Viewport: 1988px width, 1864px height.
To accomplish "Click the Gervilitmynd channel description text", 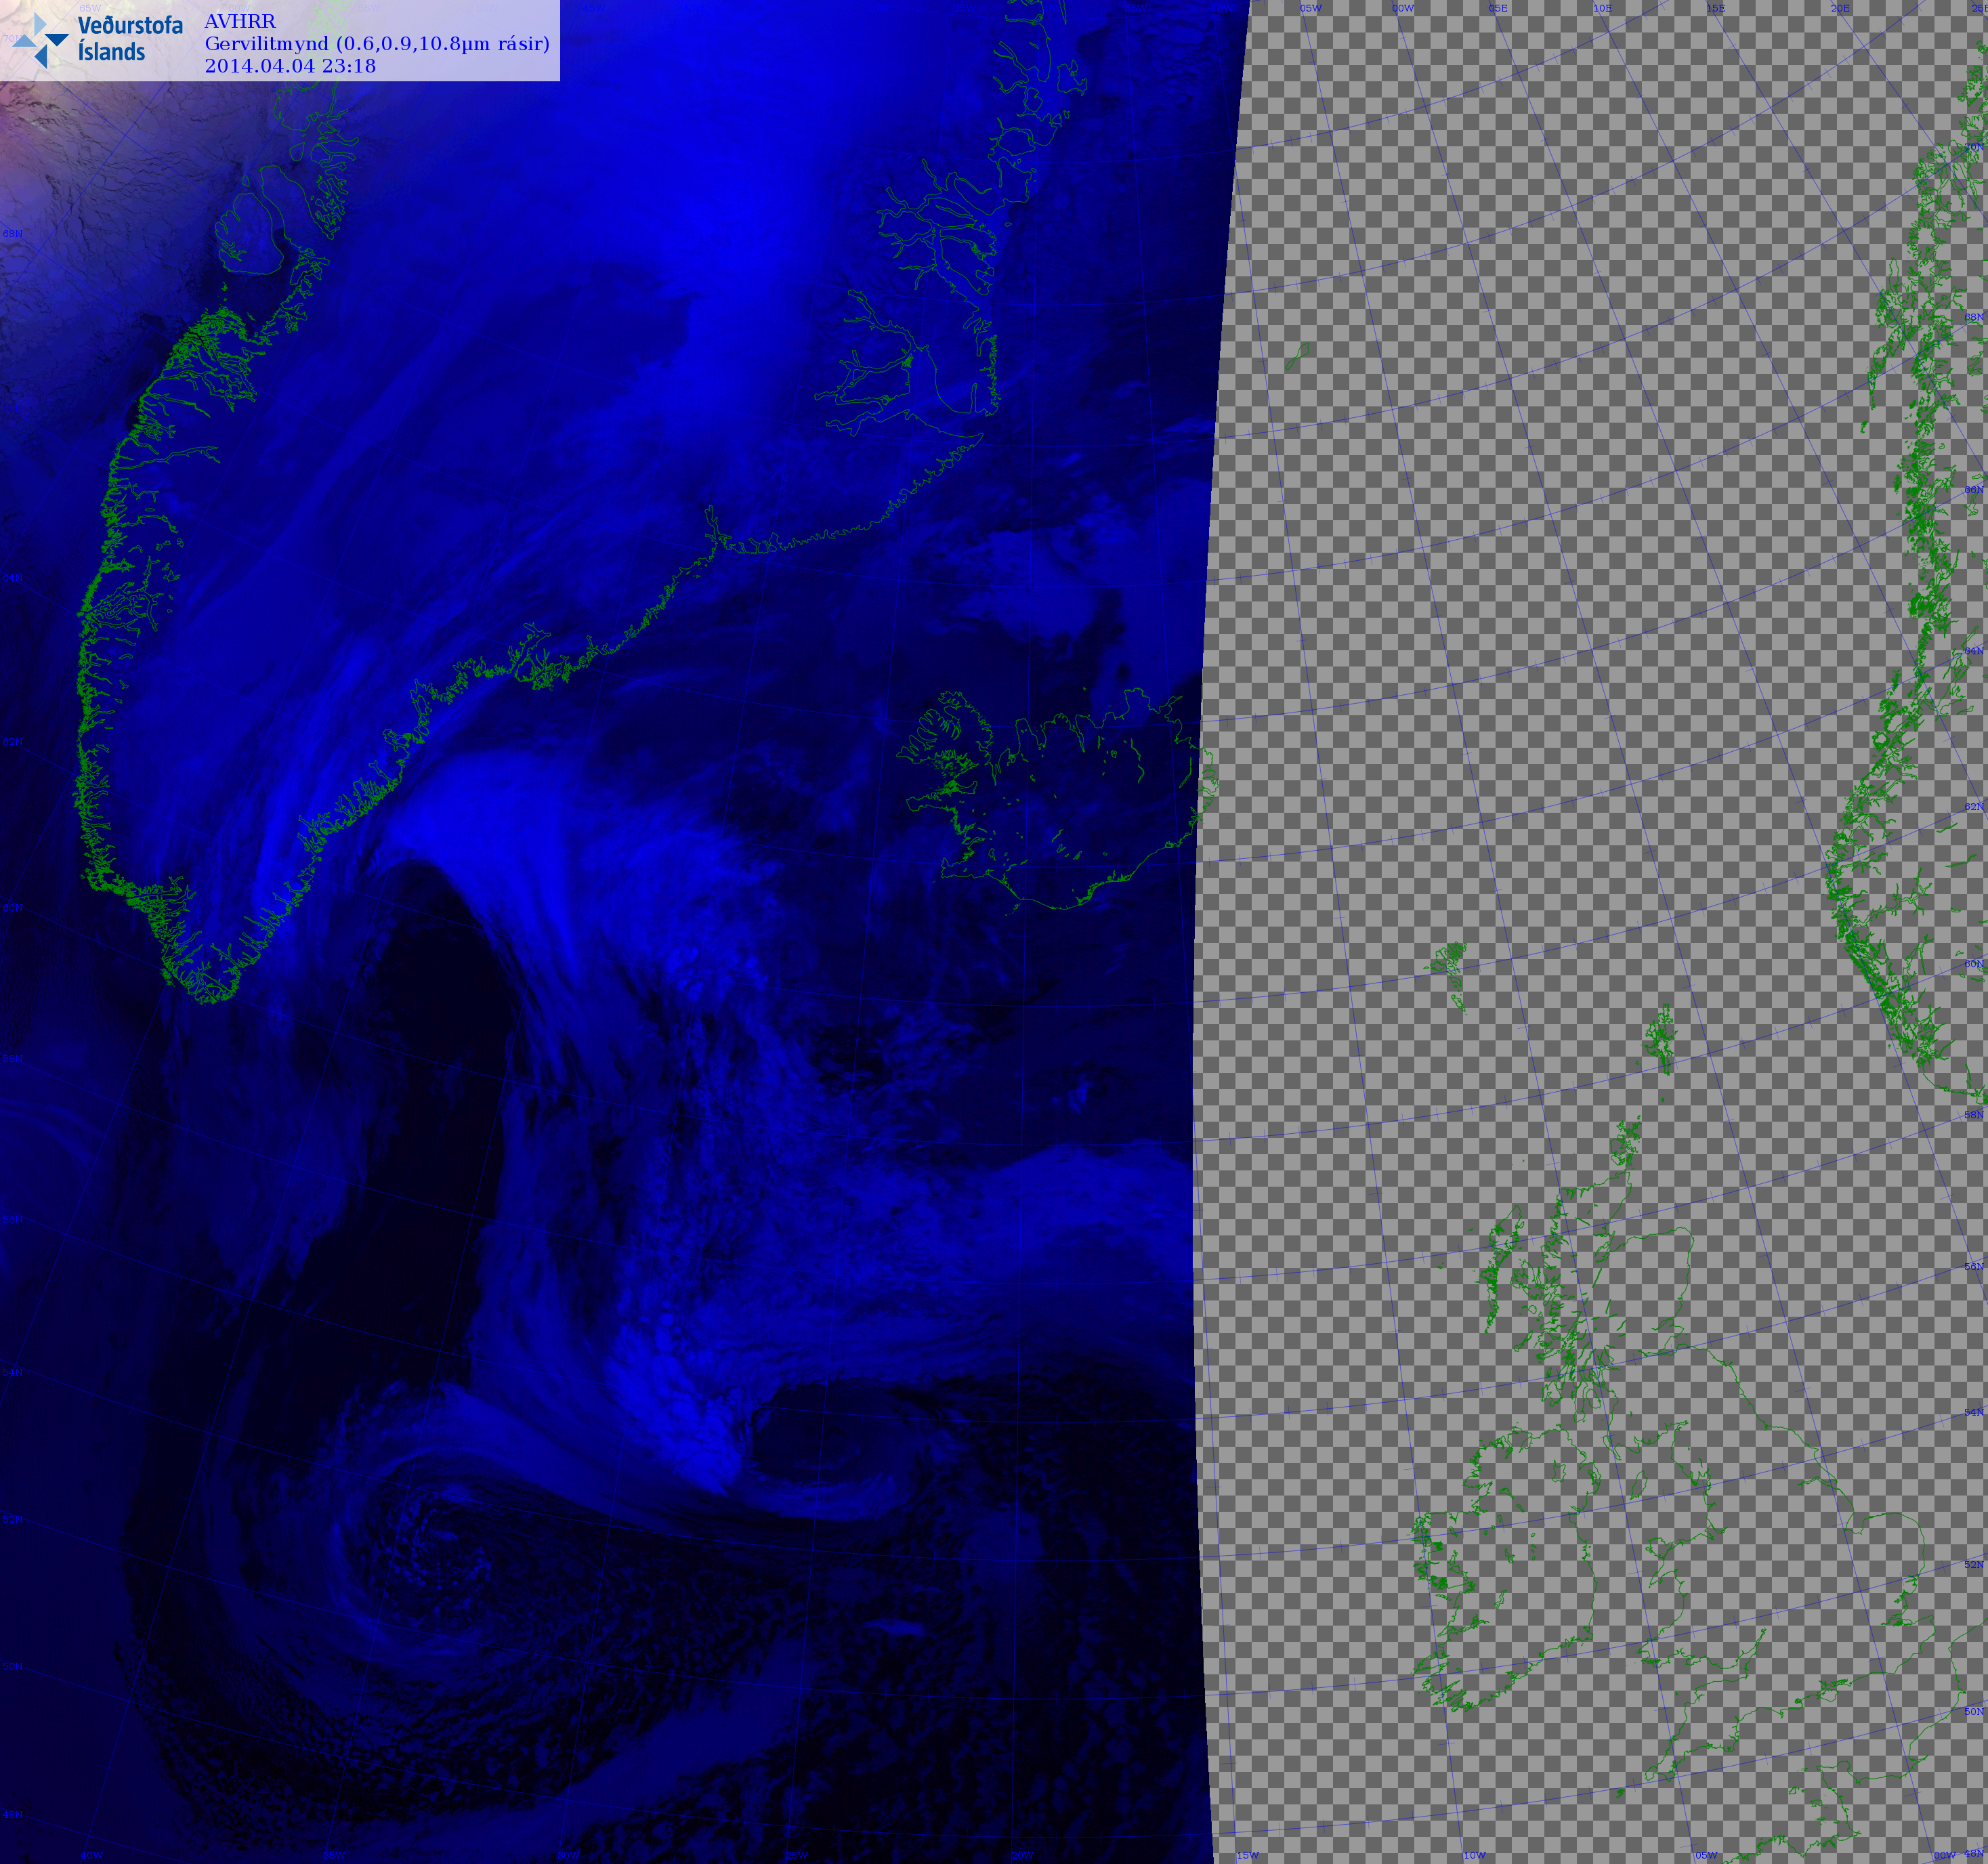I will pyautogui.click(x=377, y=44).
